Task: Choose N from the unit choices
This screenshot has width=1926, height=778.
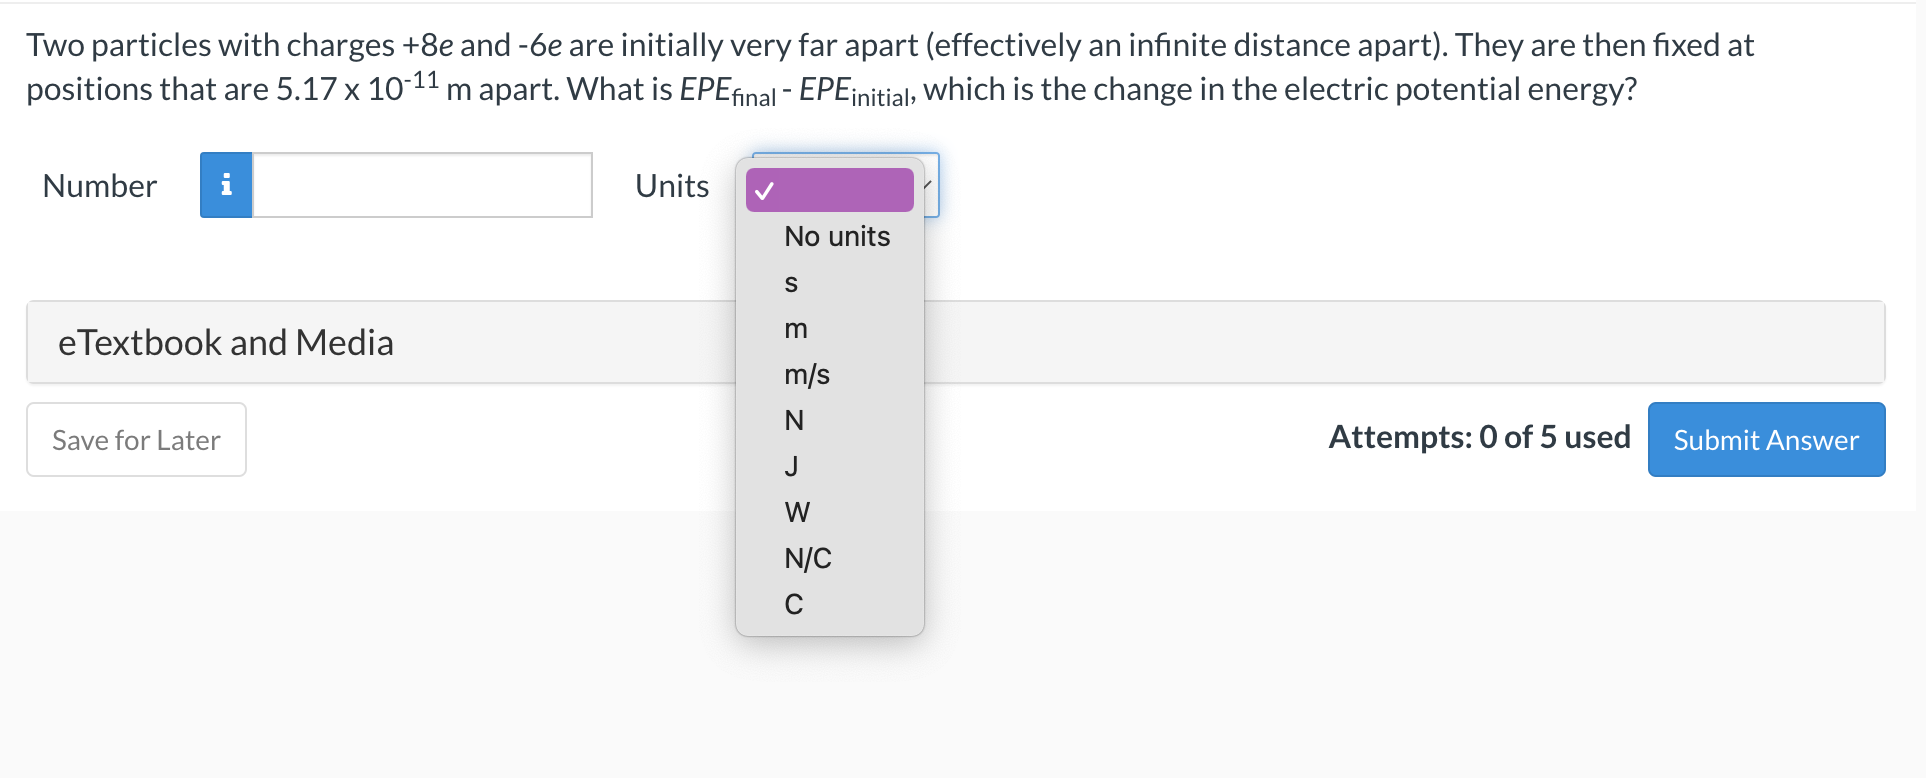Action: pos(793,420)
